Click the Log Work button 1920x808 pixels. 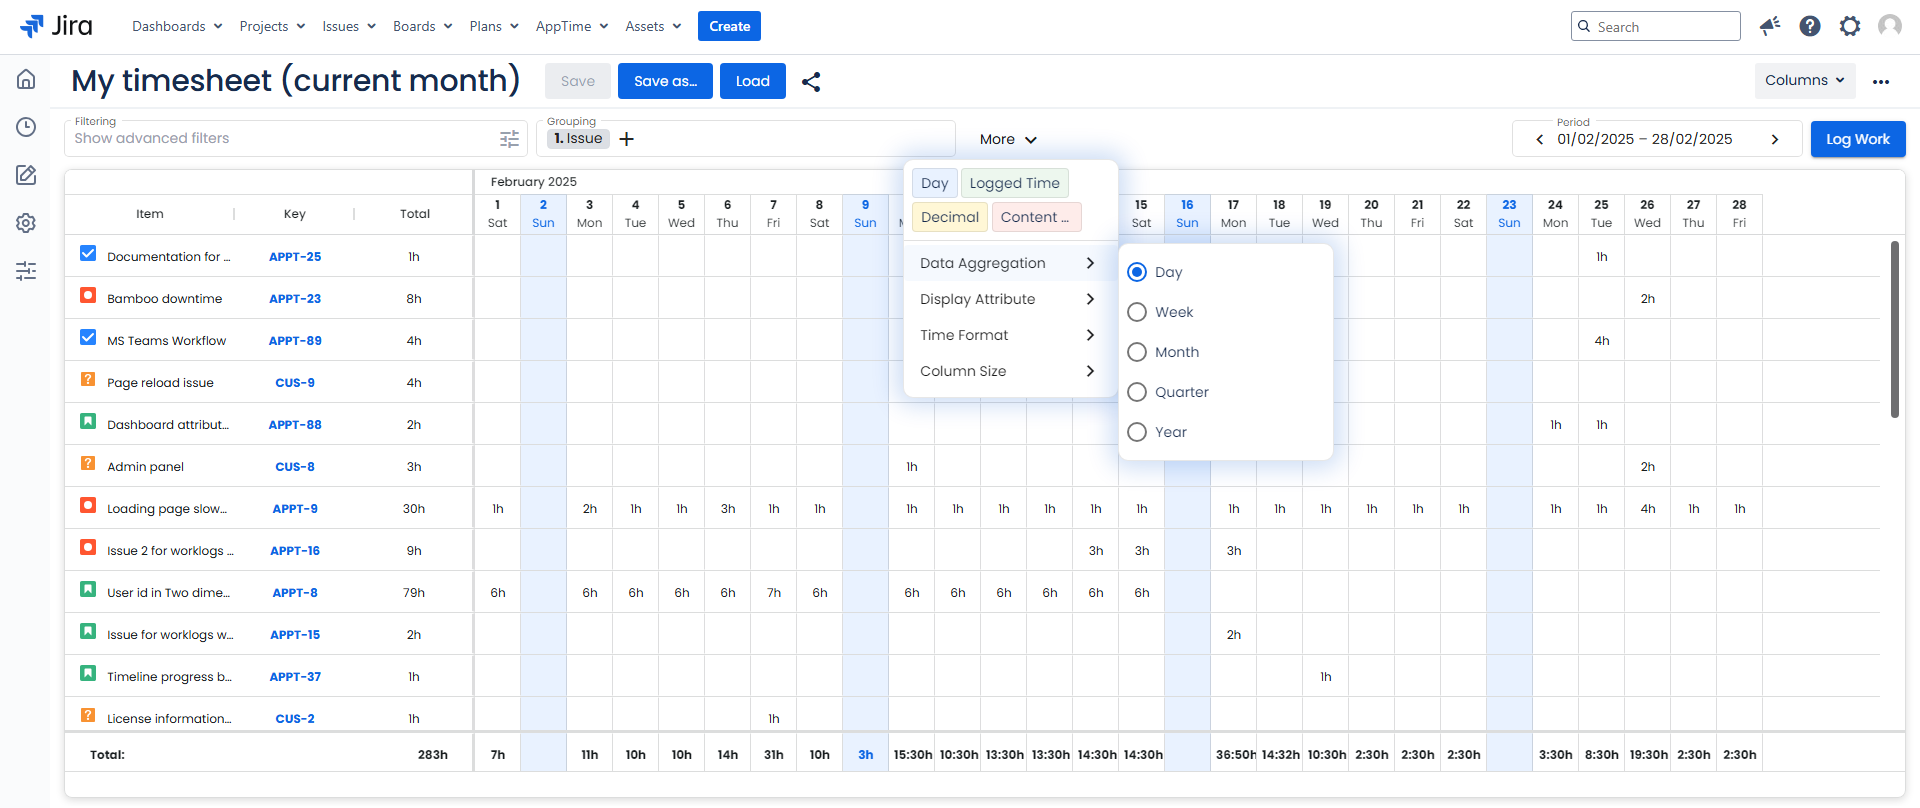click(1857, 139)
